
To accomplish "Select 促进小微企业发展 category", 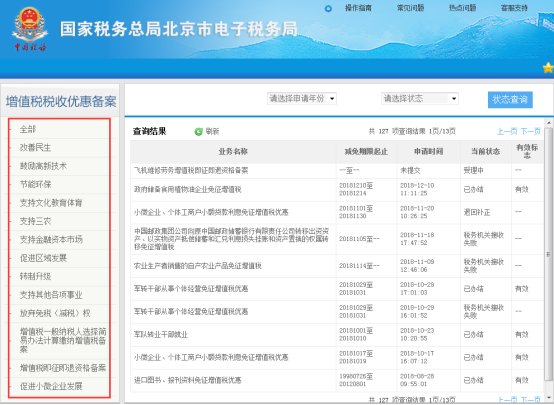I will (51, 386).
